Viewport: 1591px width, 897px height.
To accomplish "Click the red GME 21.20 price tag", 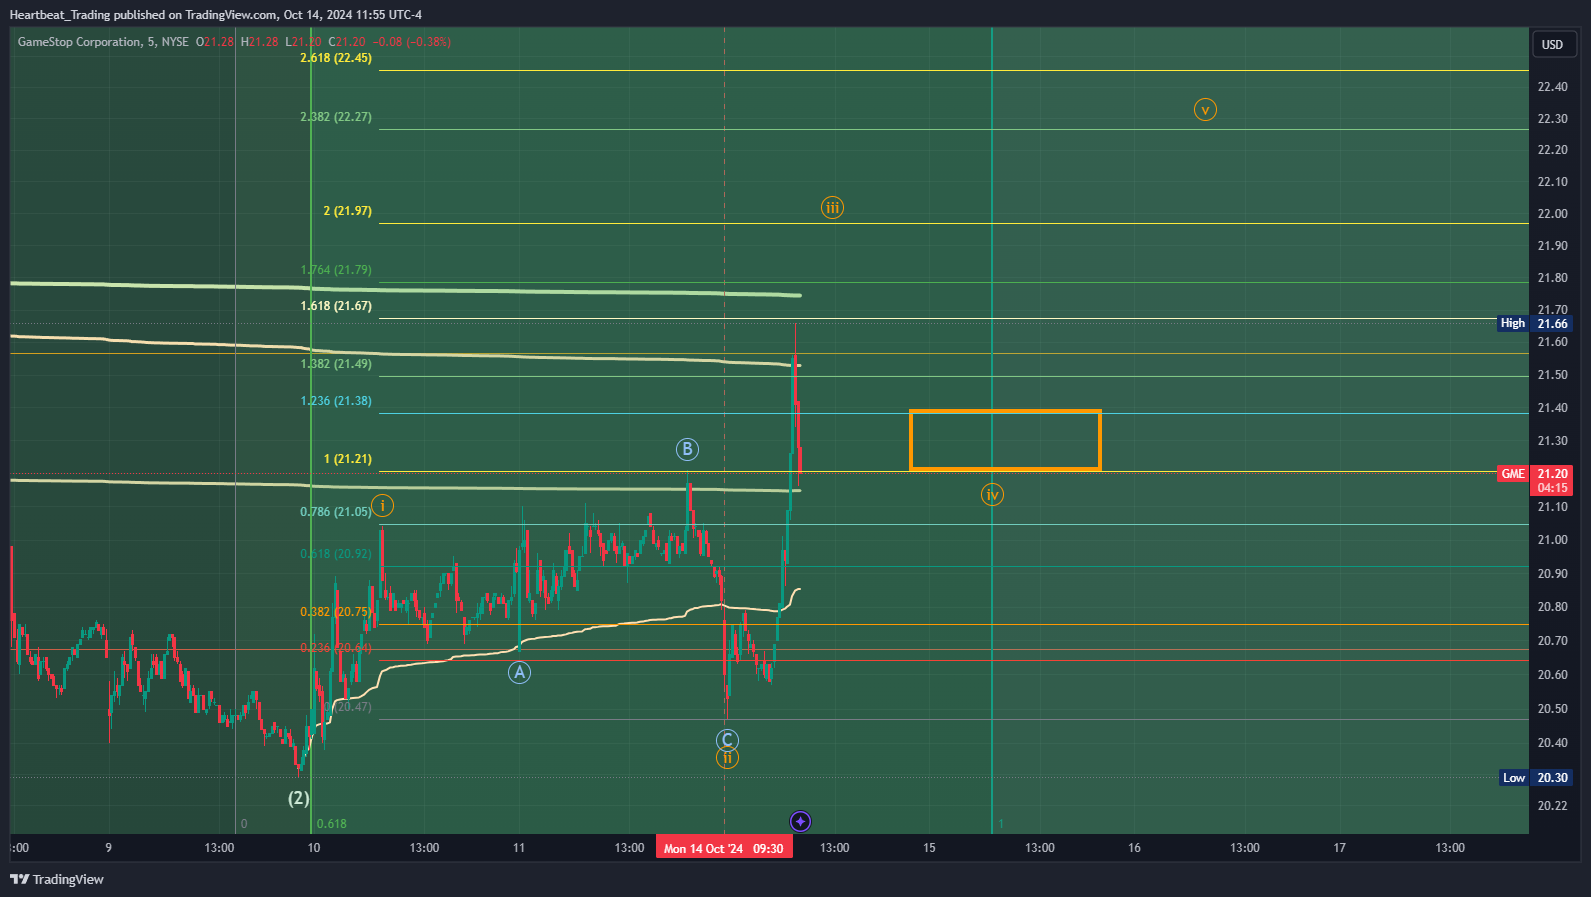I will [x=1535, y=480].
